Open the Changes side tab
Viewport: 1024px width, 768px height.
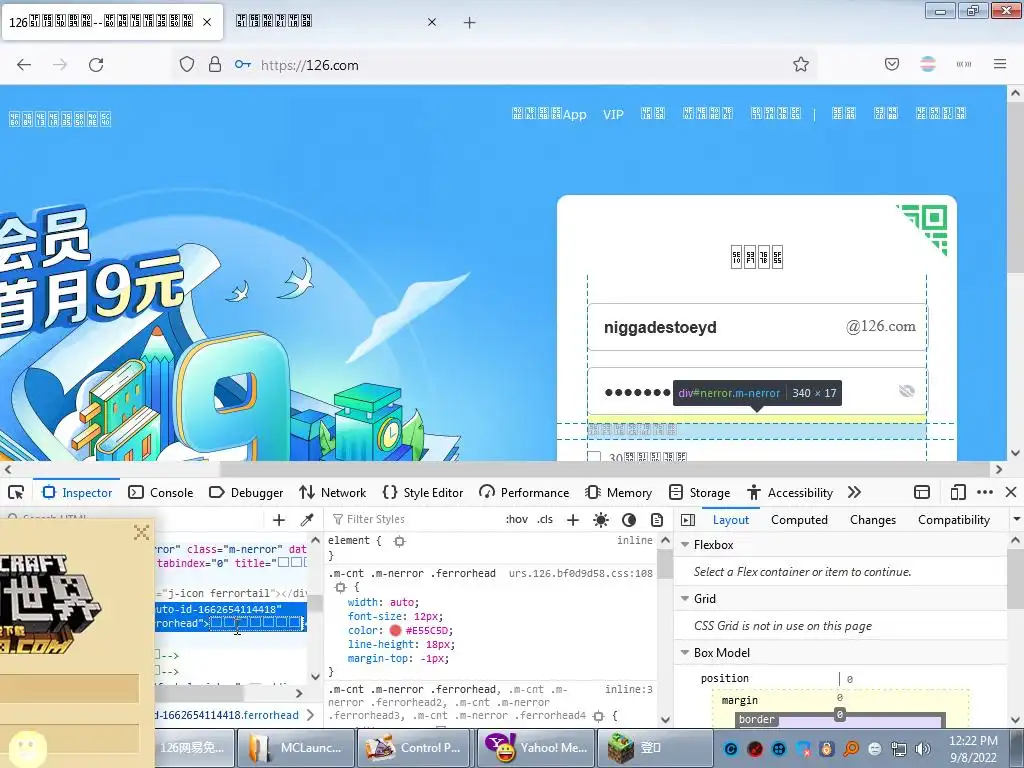point(872,520)
